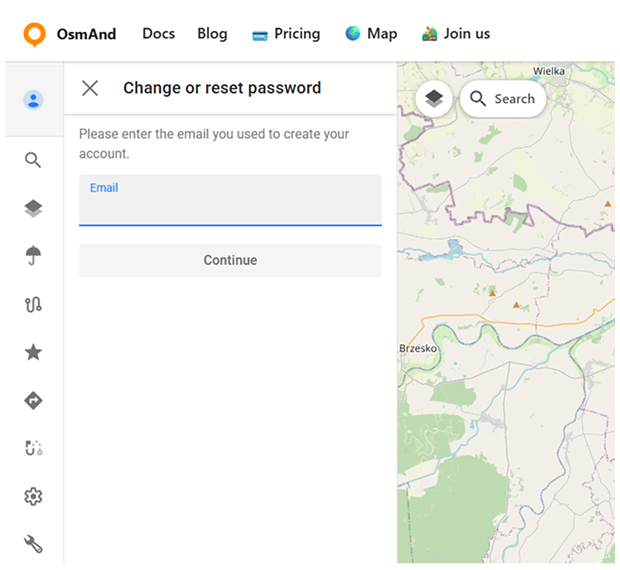Click the round layers button on map
Viewport: 620px width, 570px height.
(x=434, y=99)
